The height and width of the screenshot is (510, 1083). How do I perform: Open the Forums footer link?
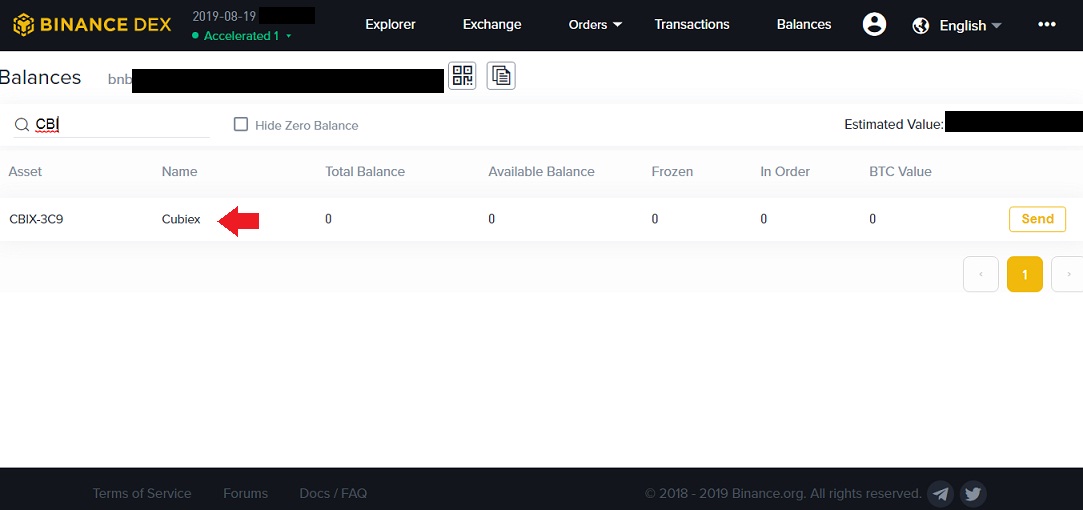(245, 493)
